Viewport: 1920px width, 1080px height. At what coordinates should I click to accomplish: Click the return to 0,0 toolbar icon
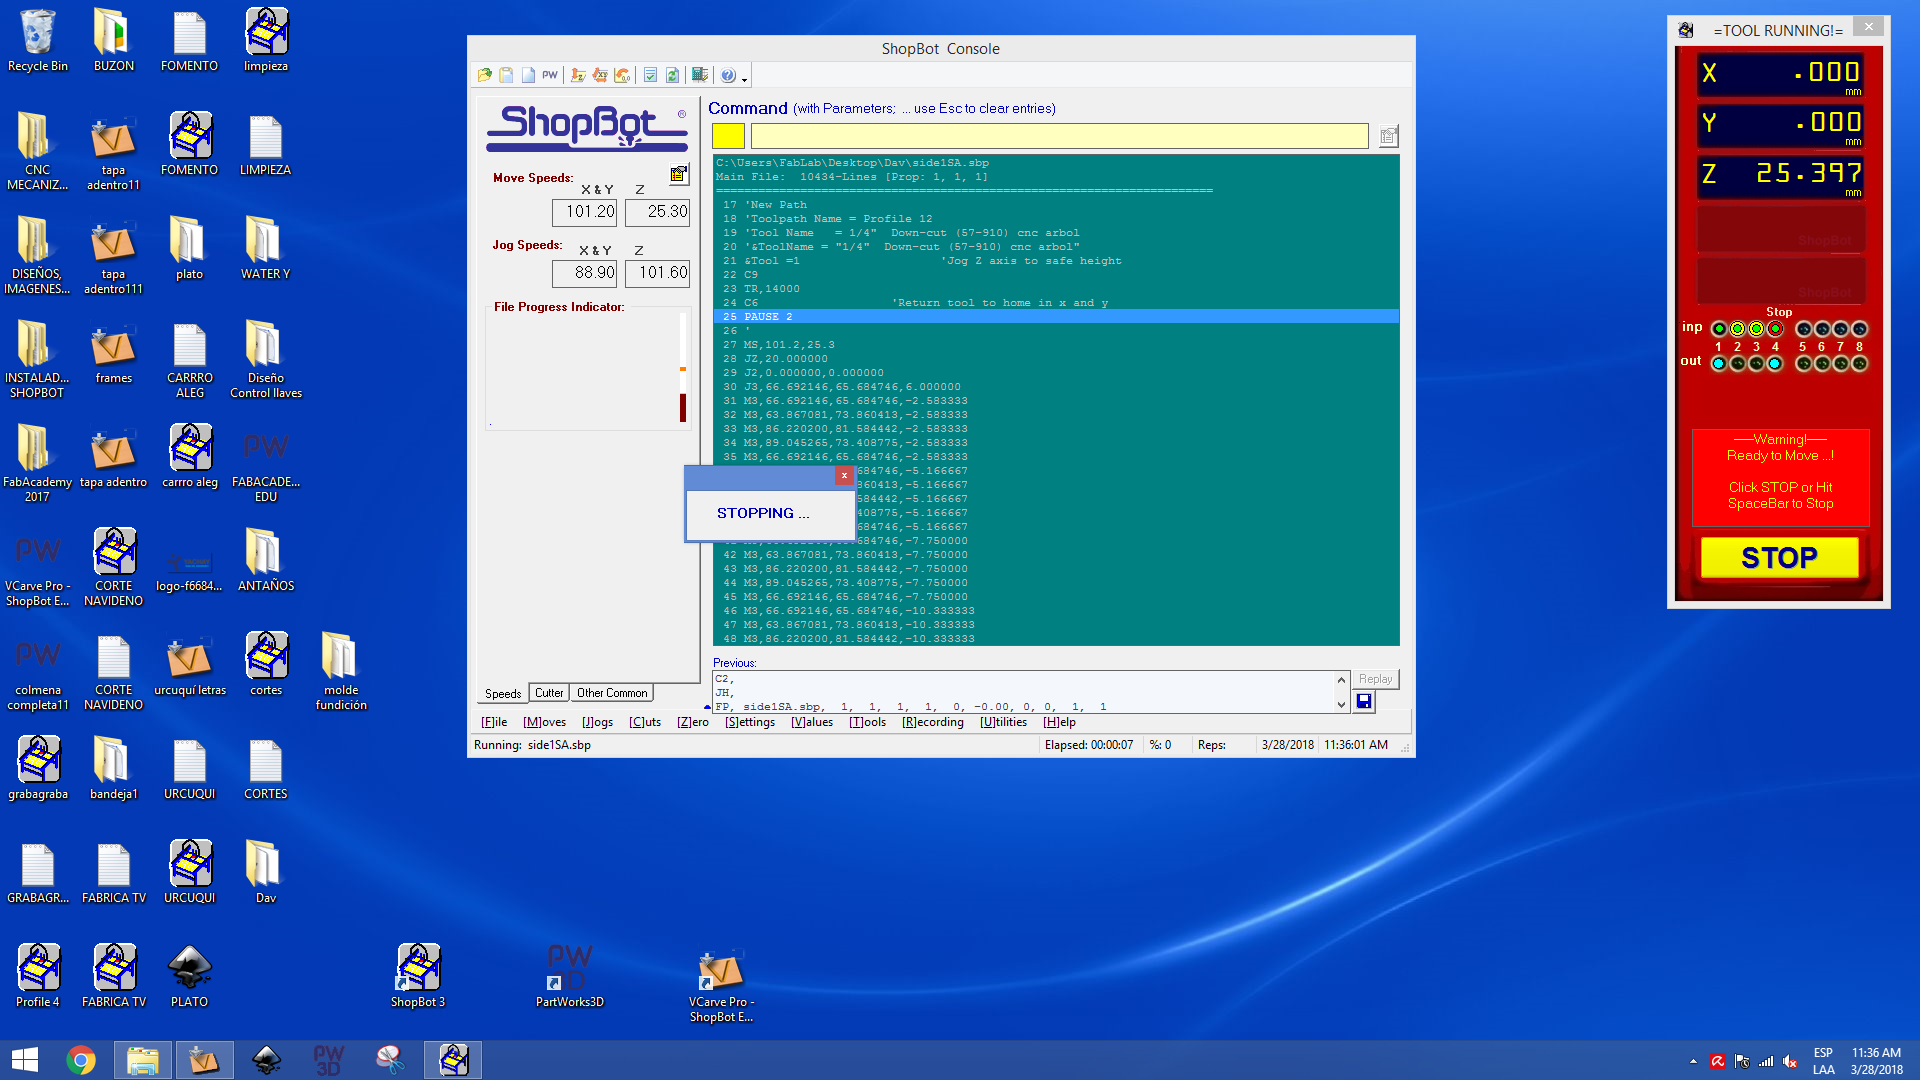[x=622, y=75]
